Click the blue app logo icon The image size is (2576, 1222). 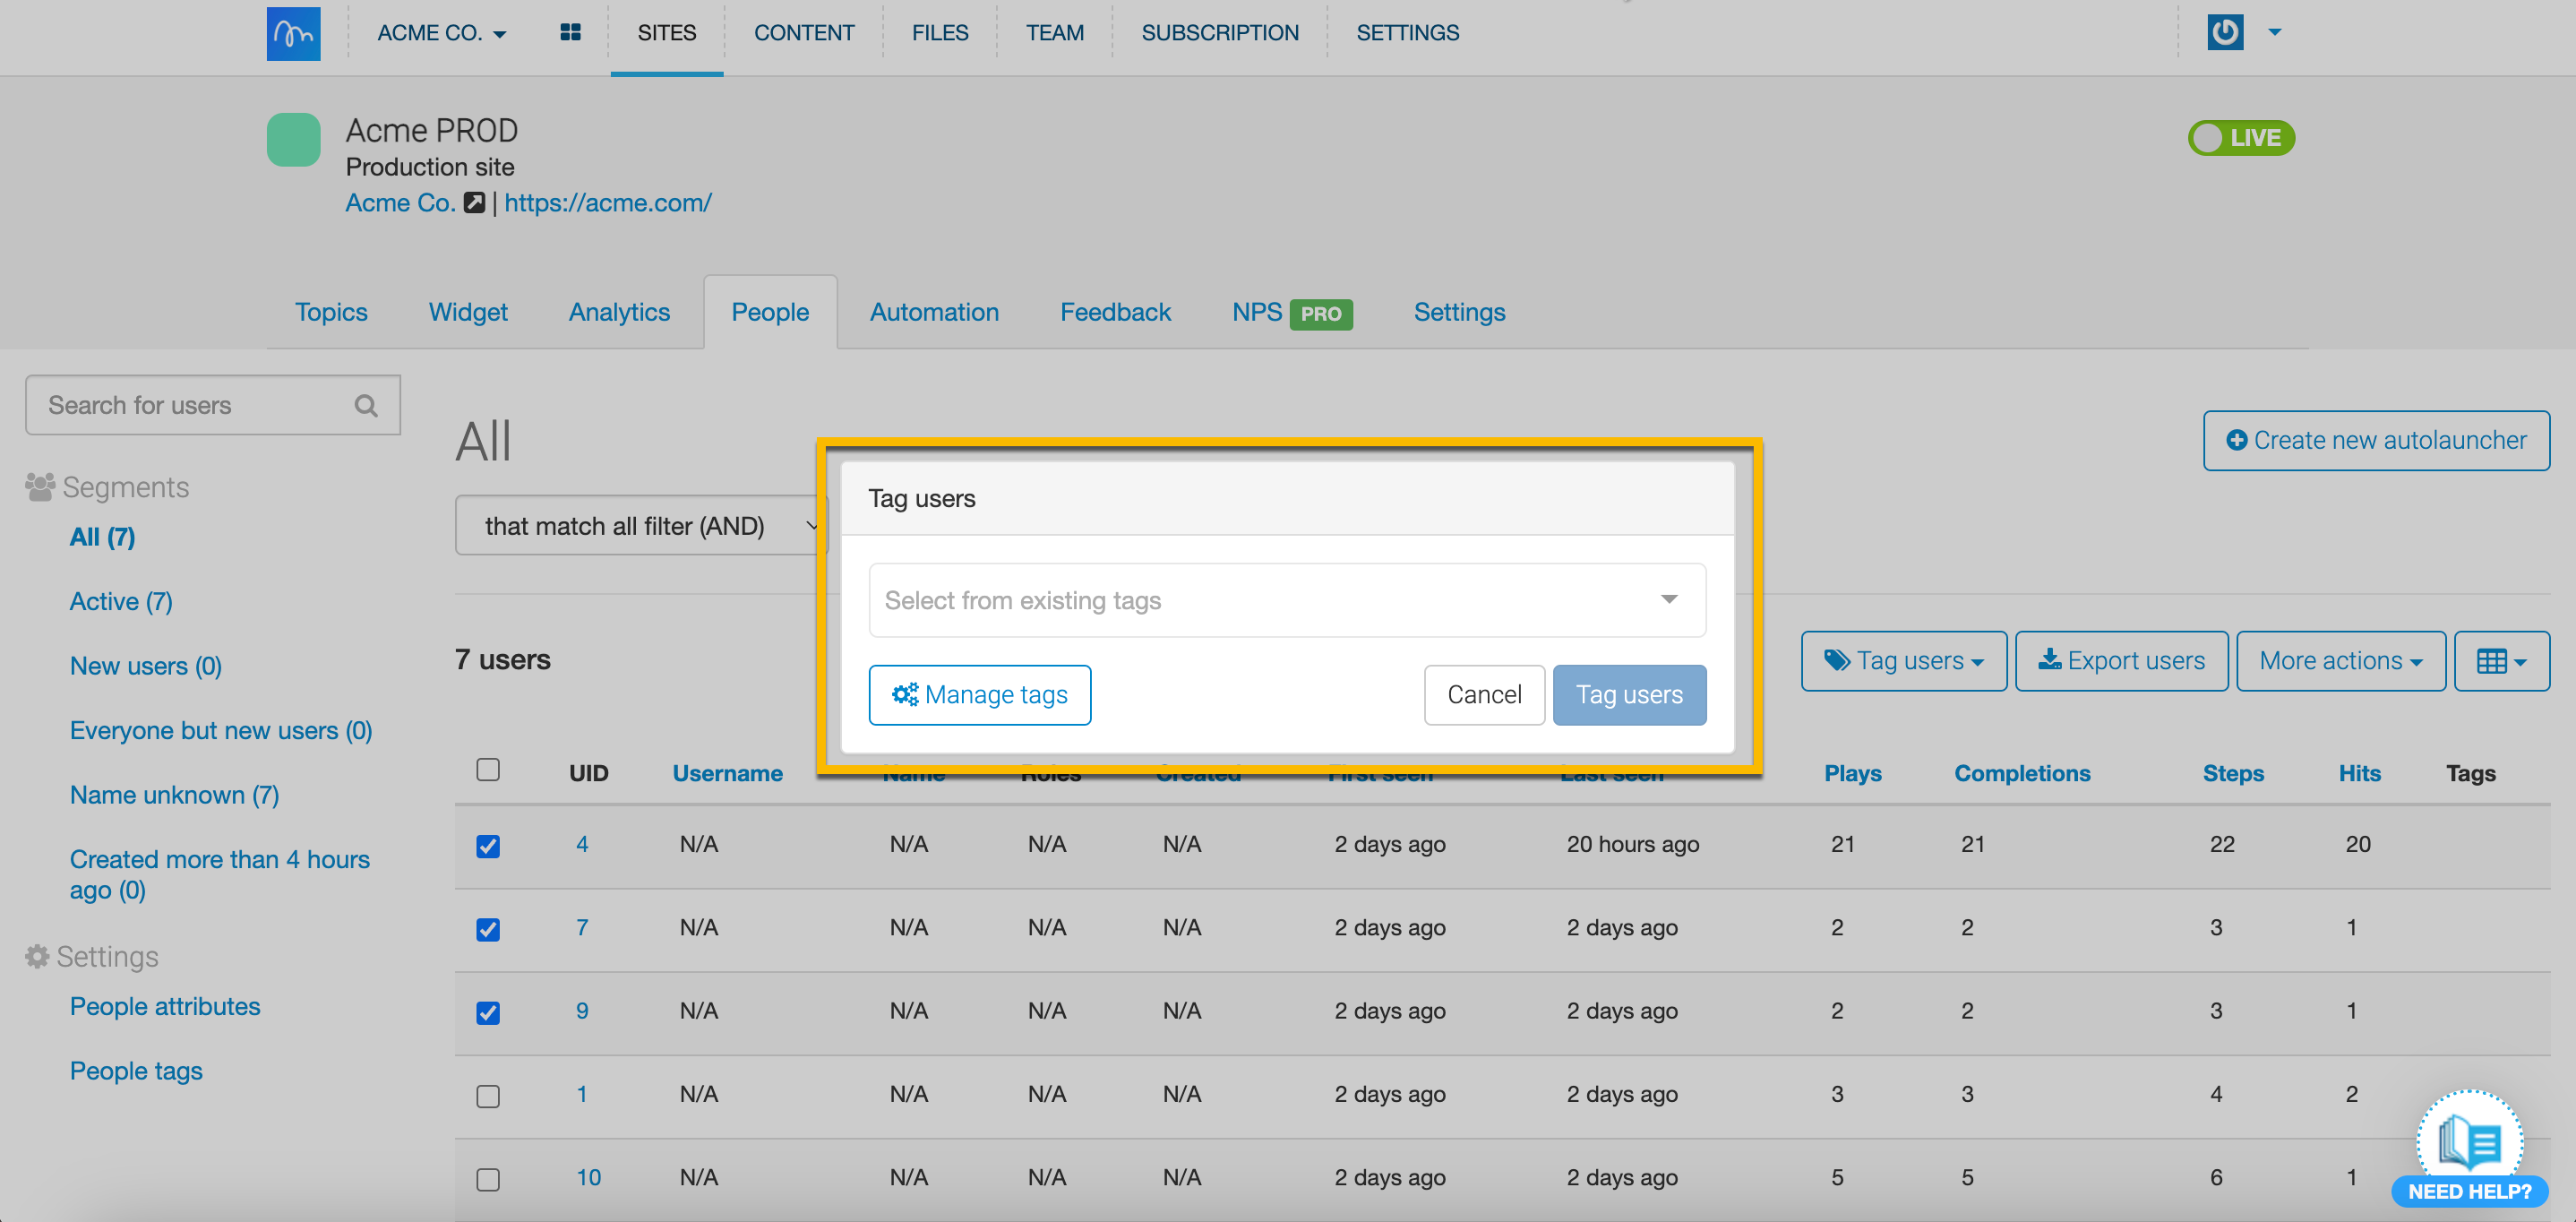[x=293, y=33]
